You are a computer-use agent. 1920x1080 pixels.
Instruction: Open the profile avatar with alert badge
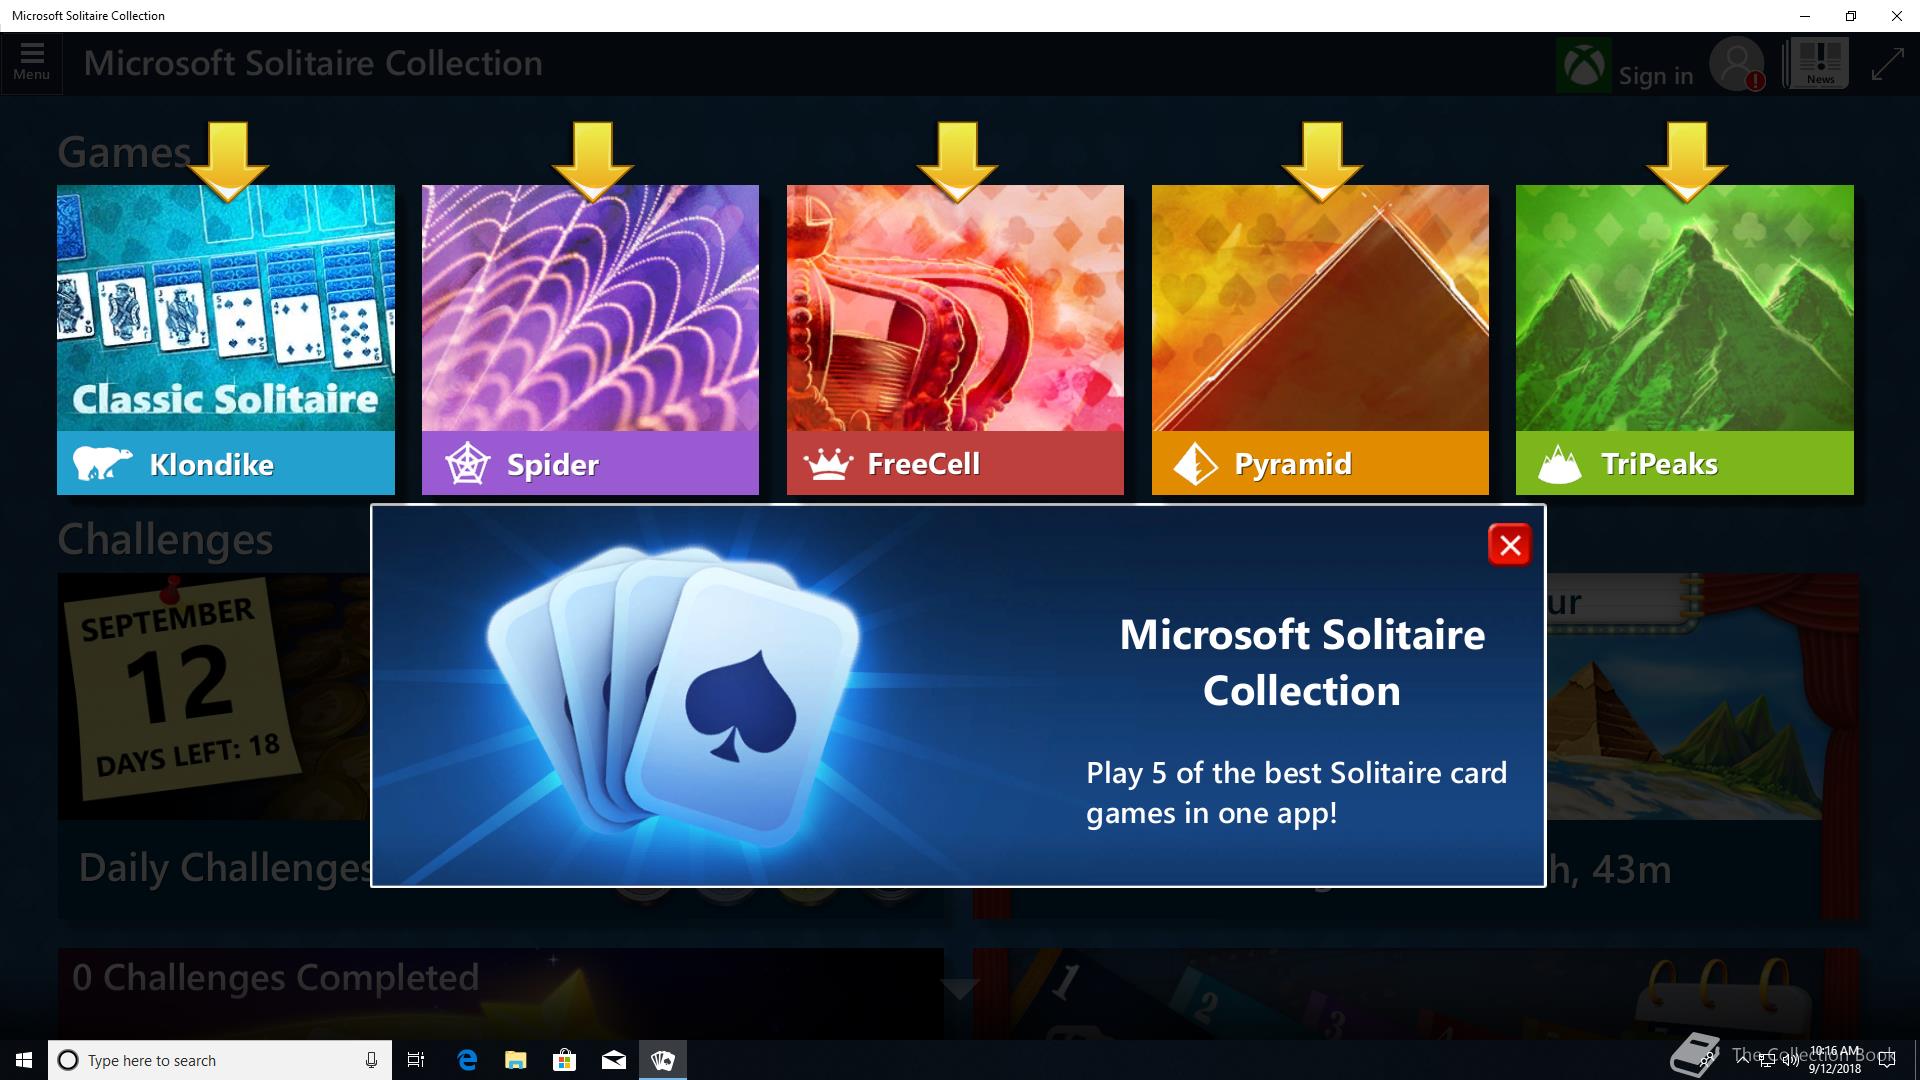pyautogui.click(x=1736, y=65)
